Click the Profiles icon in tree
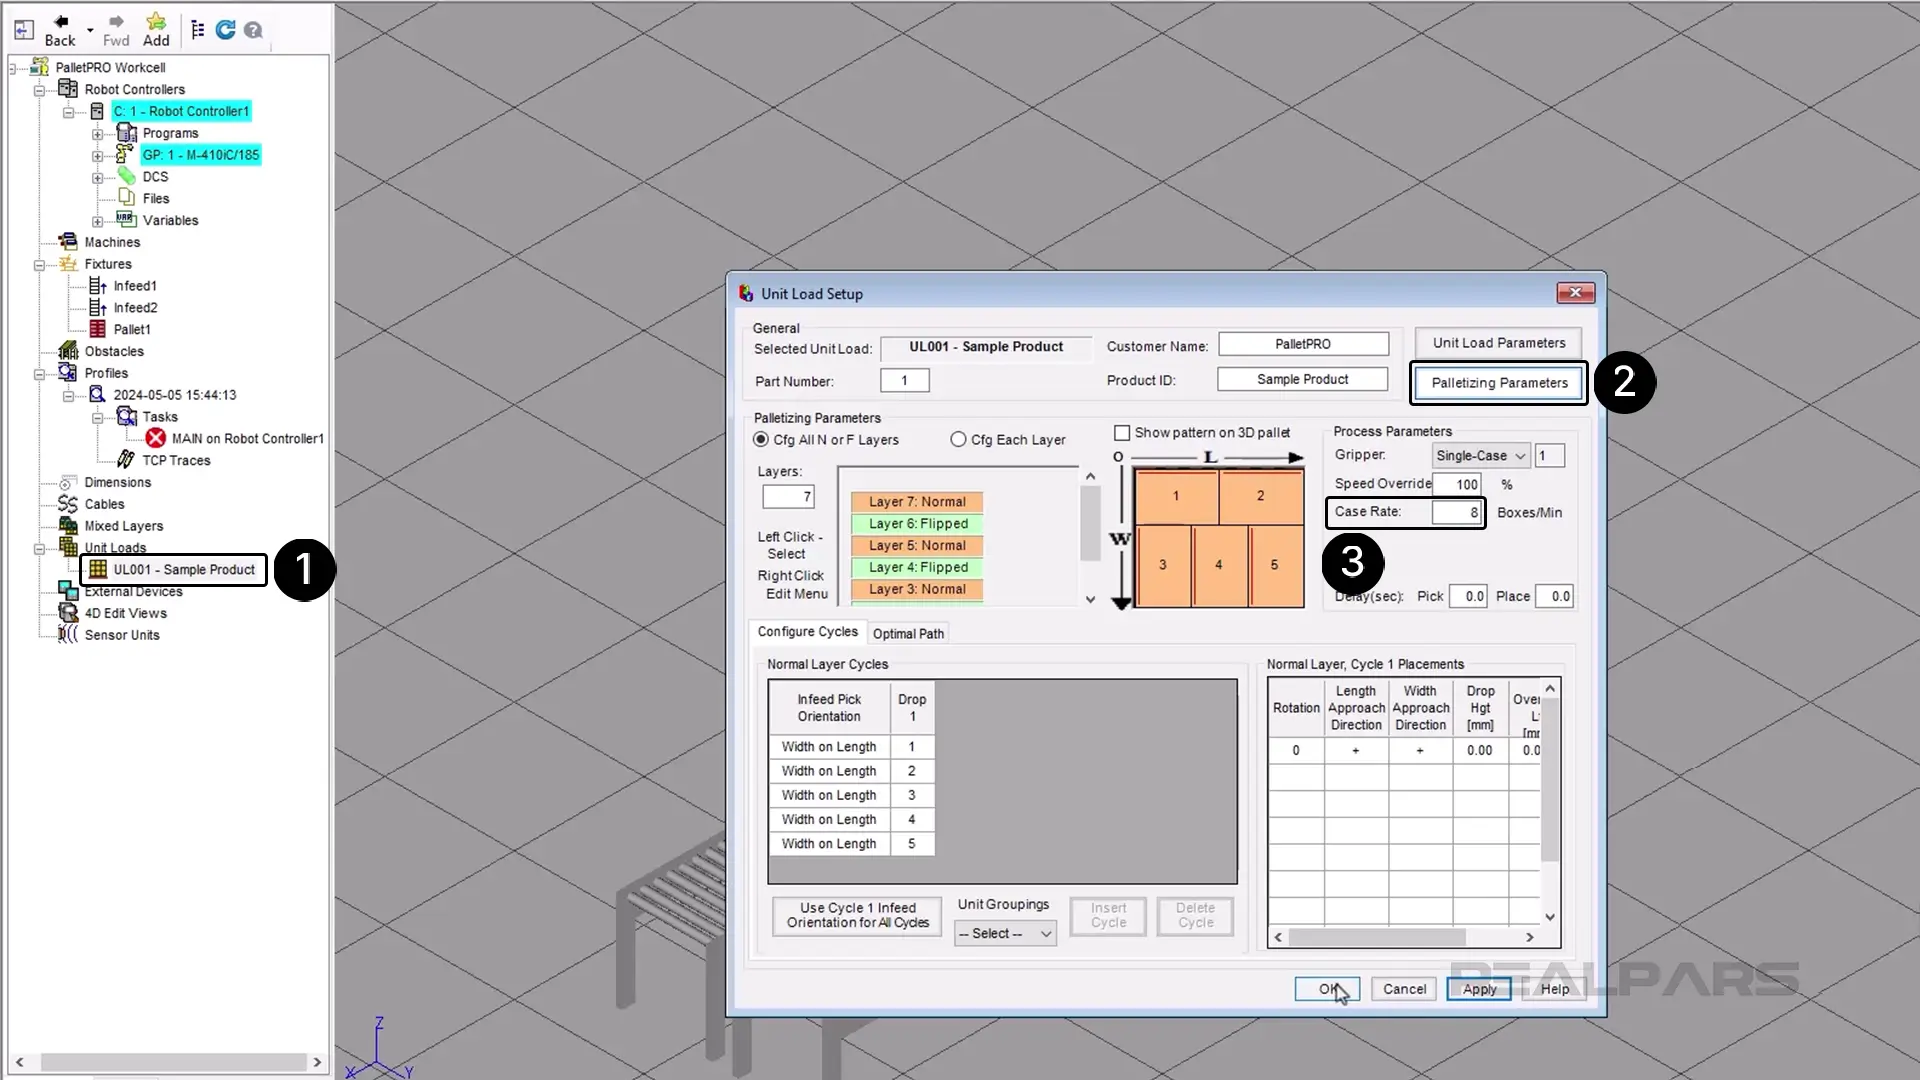The width and height of the screenshot is (1920, 1080). click(68, 373)
